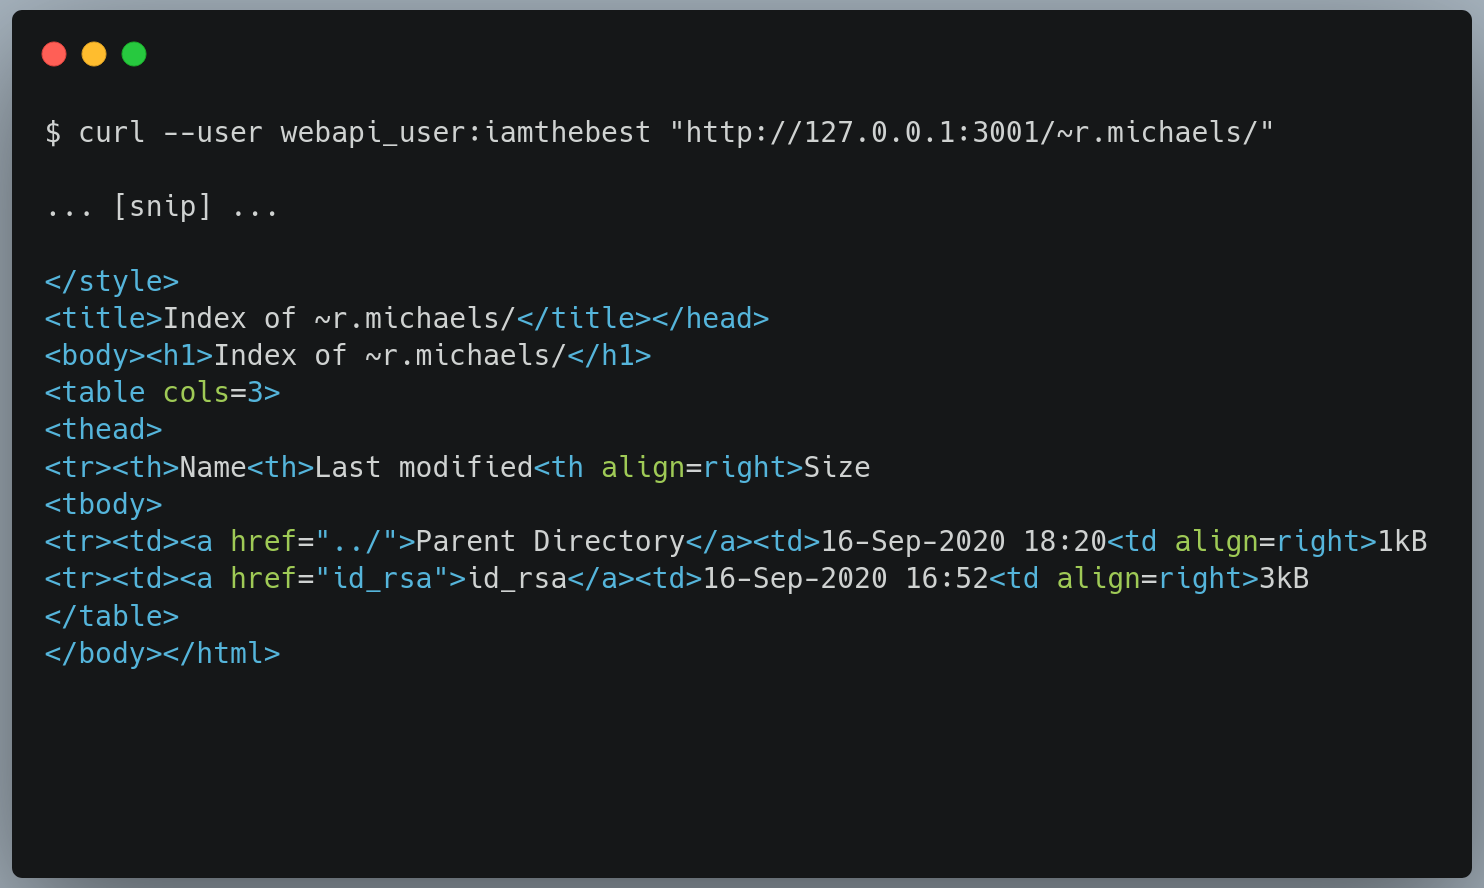Click the yellow minimize window button
Image resolution: width=1484 pixels, height=888 pixels.
click(94, 54)
